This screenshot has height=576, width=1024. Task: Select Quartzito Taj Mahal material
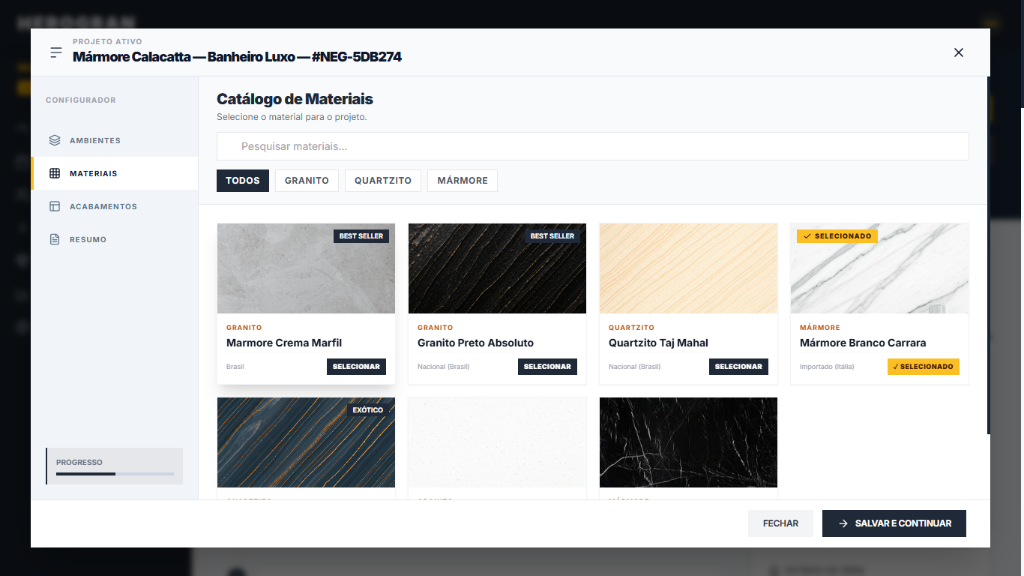(x=739, y=366)
